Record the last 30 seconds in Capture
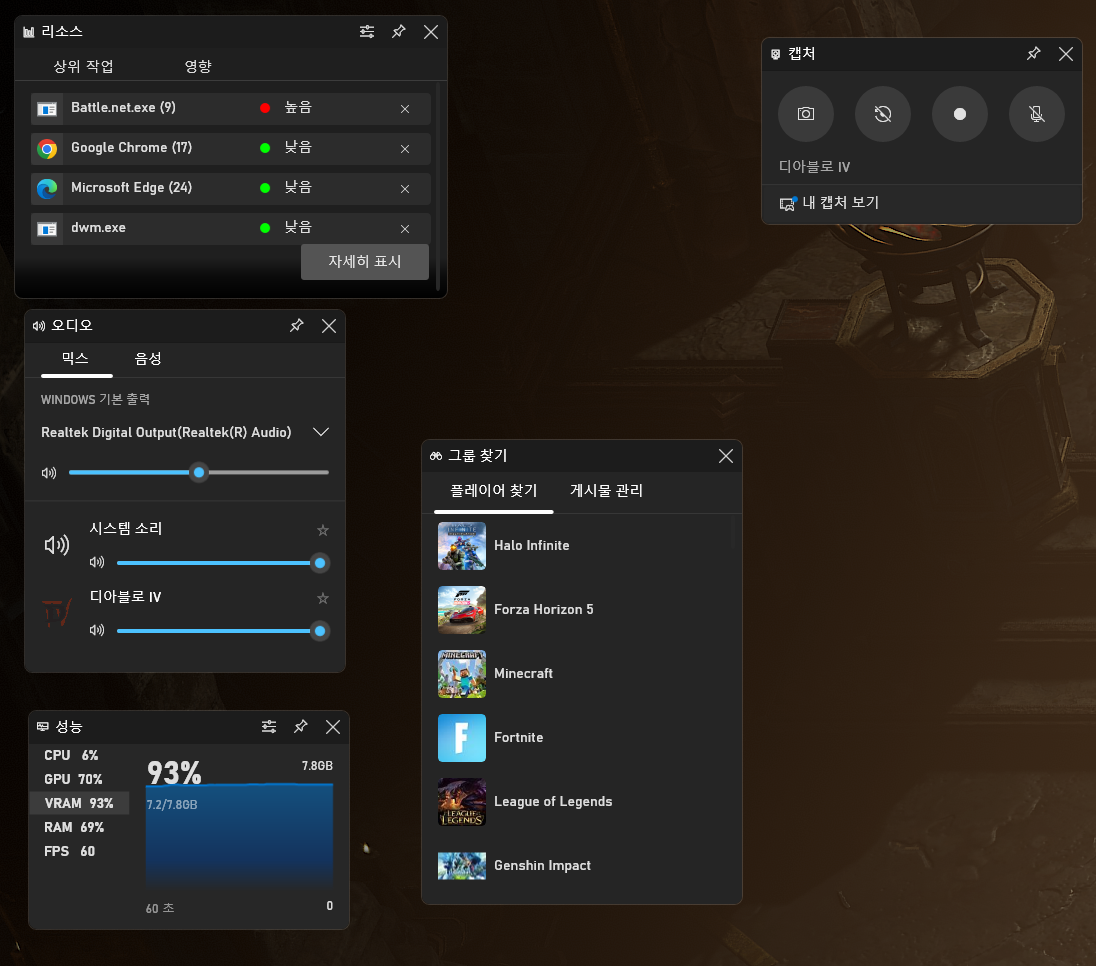1096x966 pixels. 882,114
